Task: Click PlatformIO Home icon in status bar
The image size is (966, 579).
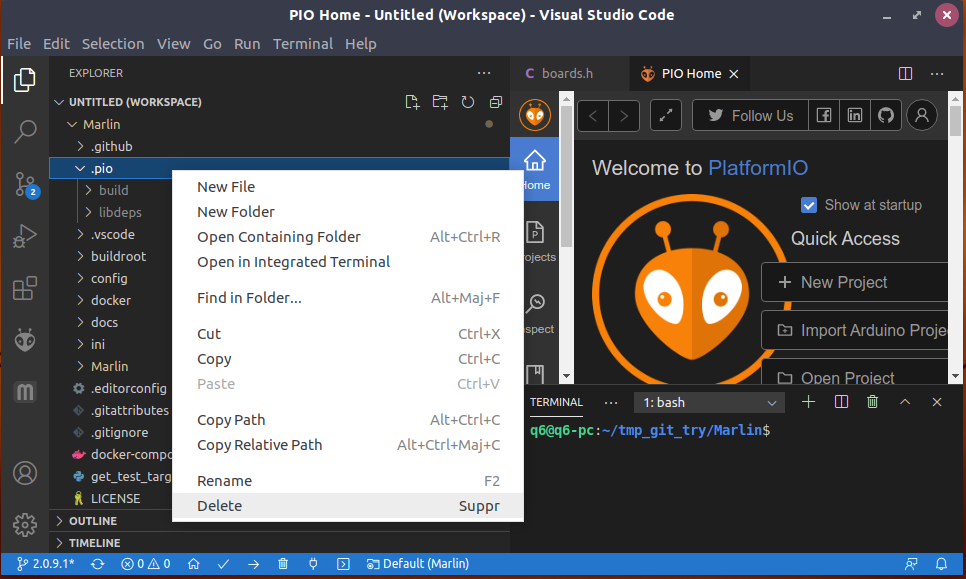Action: coord(193,564)
